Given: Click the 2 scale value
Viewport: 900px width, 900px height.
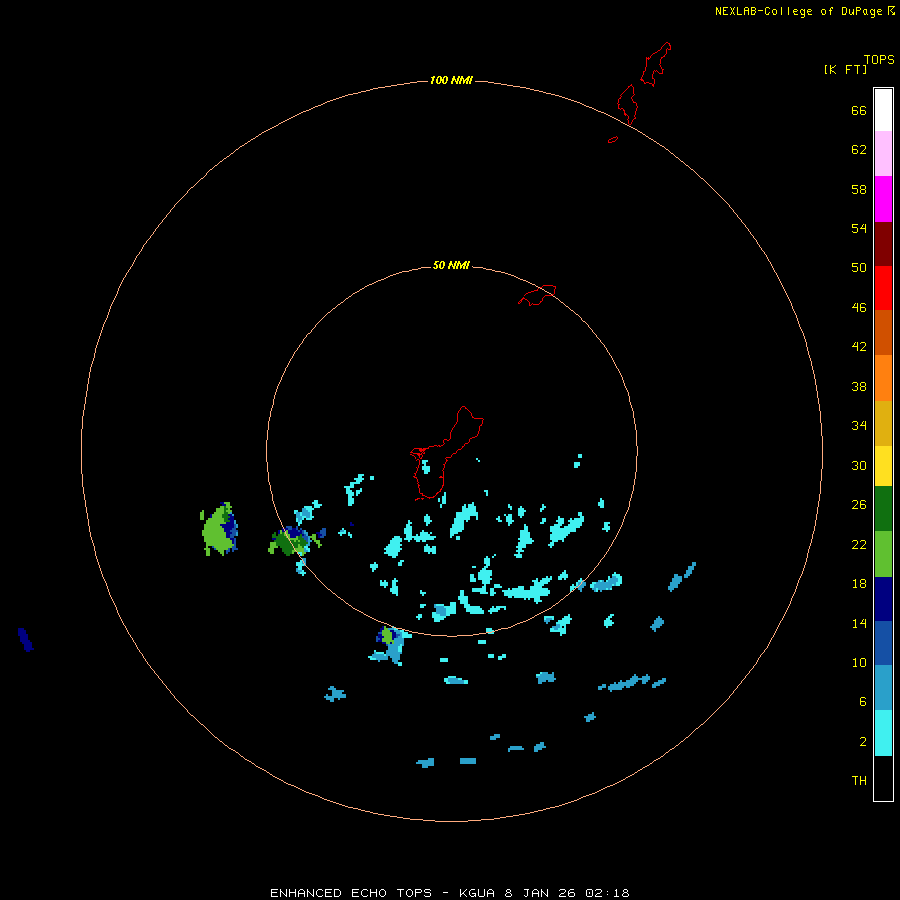Looking at the screenshot, I should 863,742.
